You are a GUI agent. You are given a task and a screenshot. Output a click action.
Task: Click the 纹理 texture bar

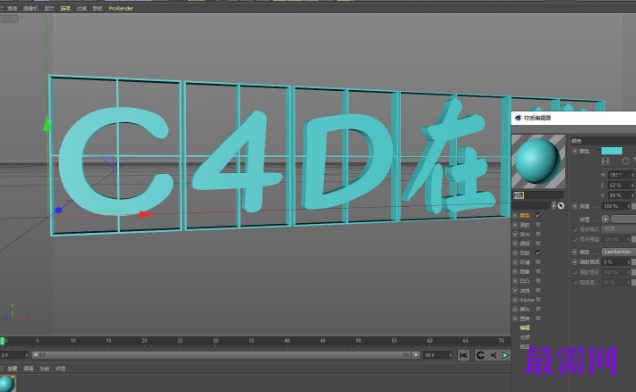(x=623, y=219)
